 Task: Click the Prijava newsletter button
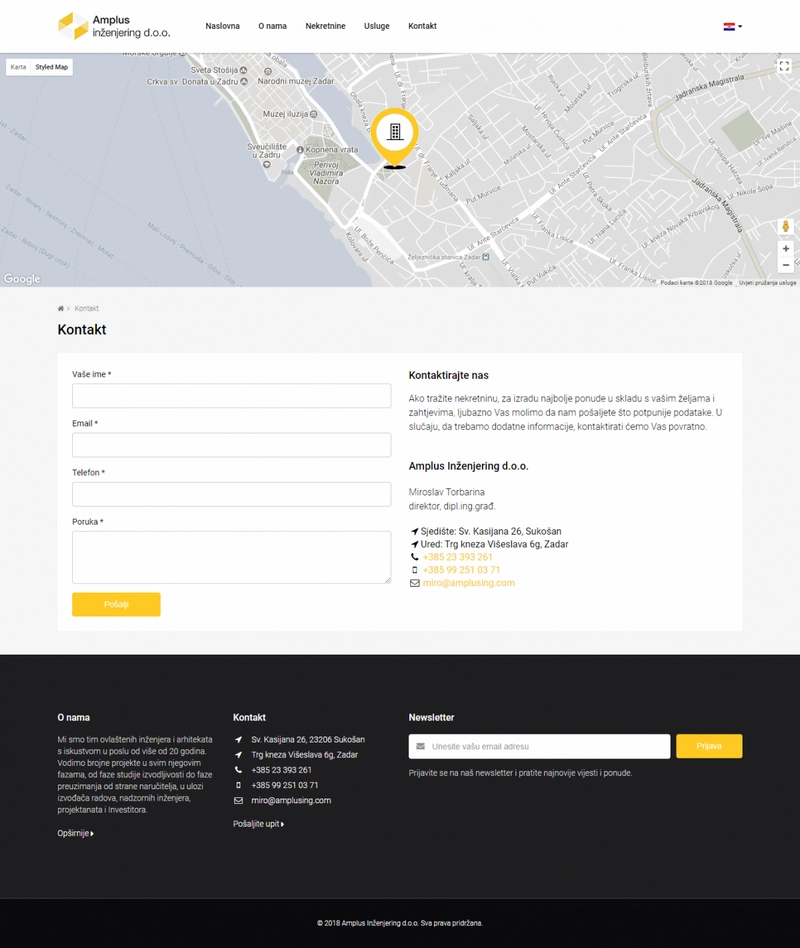coord(709,746)
